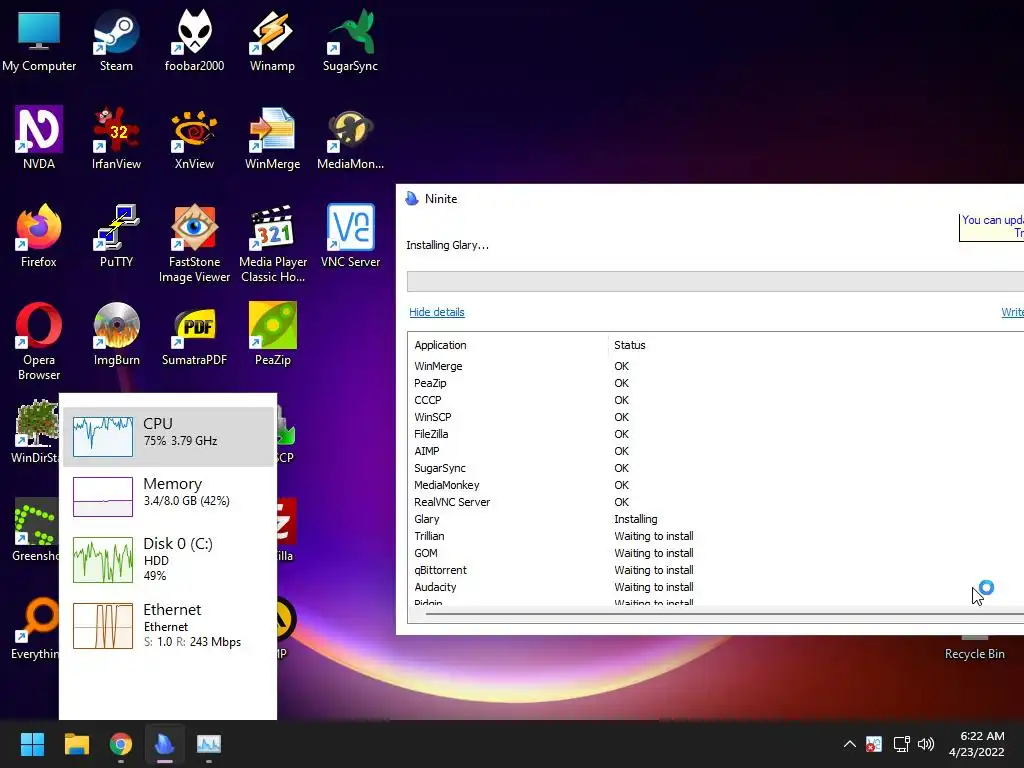Click the Ninite window title icon
This screenshot has height=768, width=1024.
[412, 199]
